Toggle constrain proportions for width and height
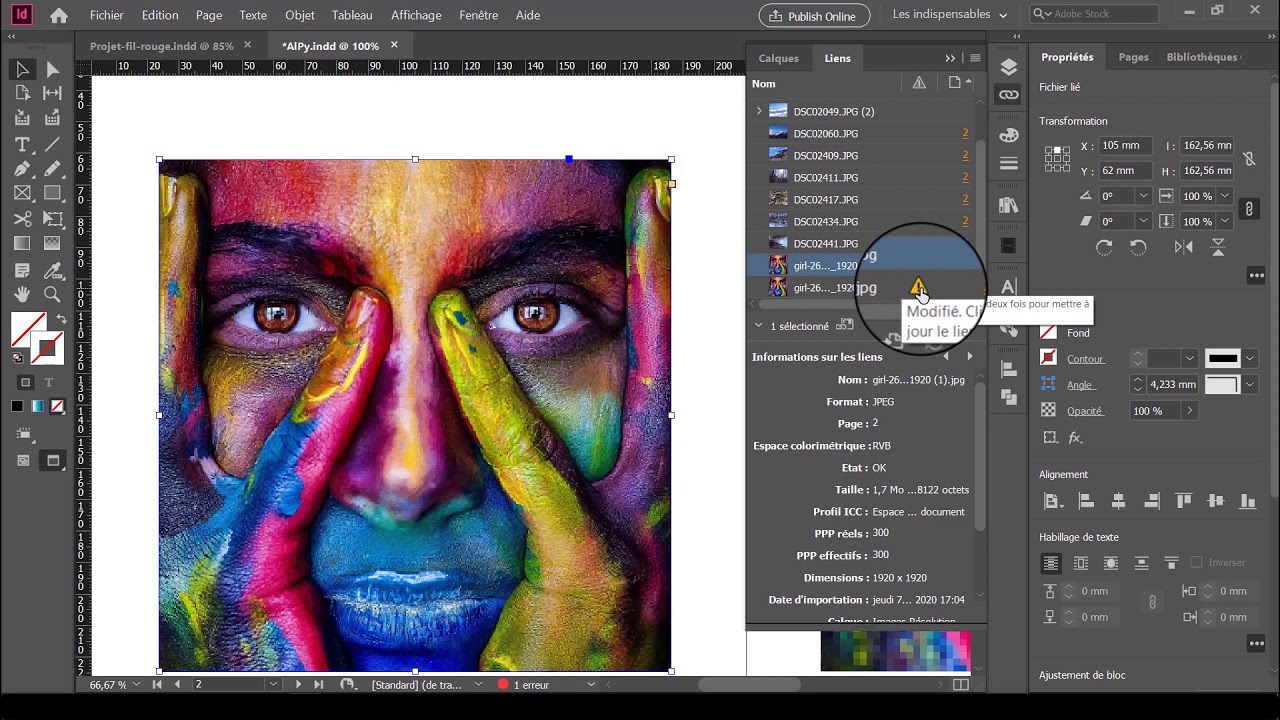Screen dimensions: 1280x720 click(x=1249, y=158)
